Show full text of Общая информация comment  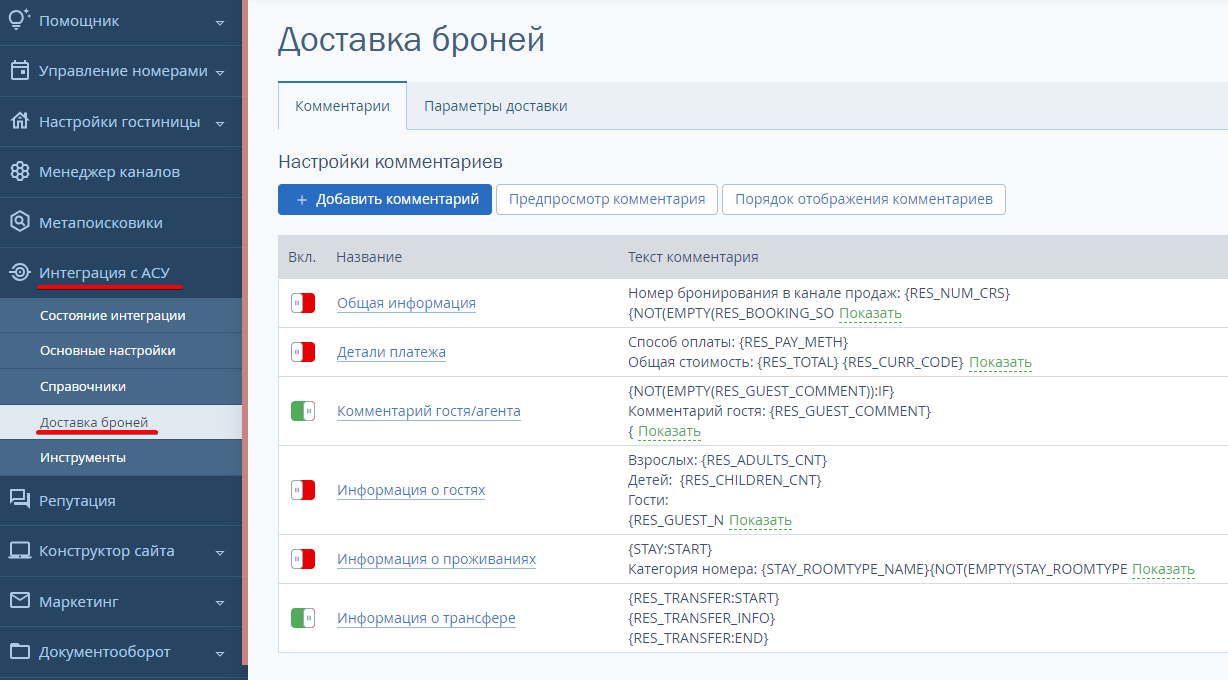[x=870, y=314]
